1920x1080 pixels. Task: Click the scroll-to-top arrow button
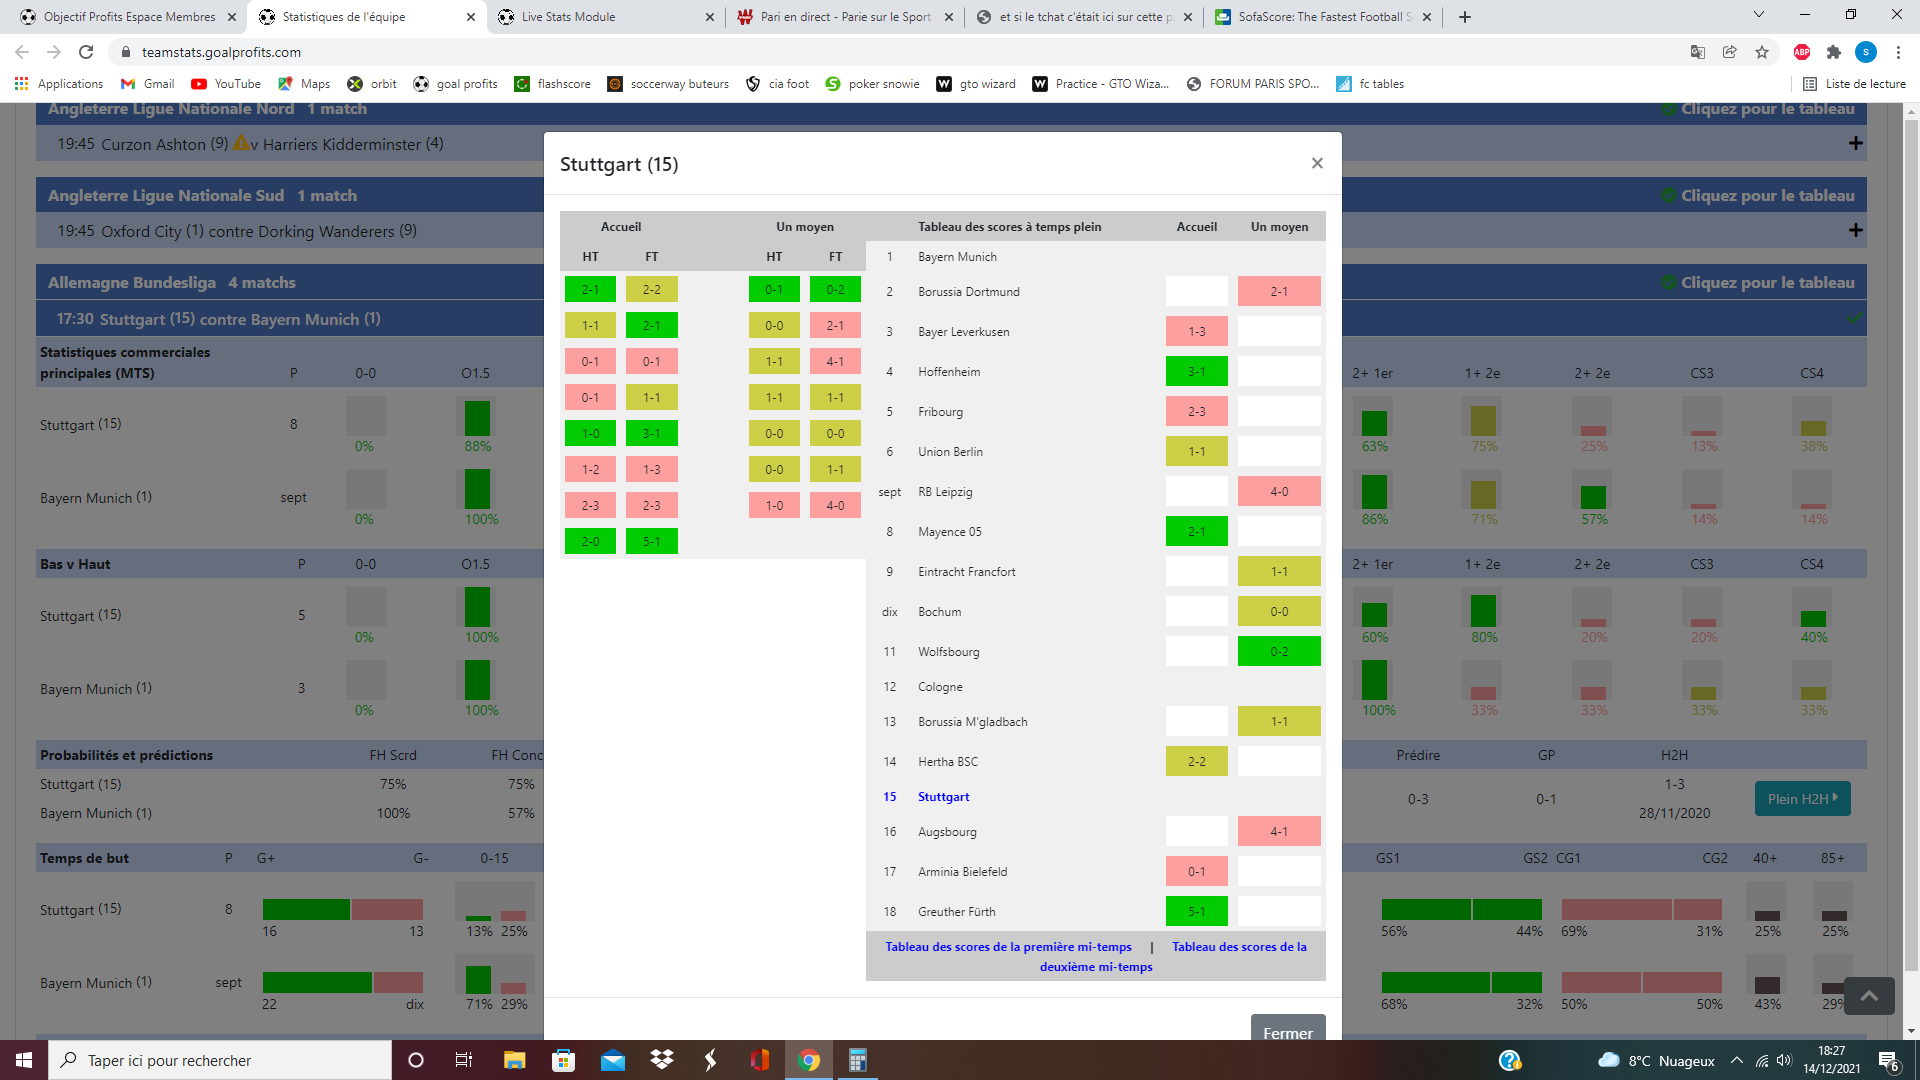coord(1869,995)
